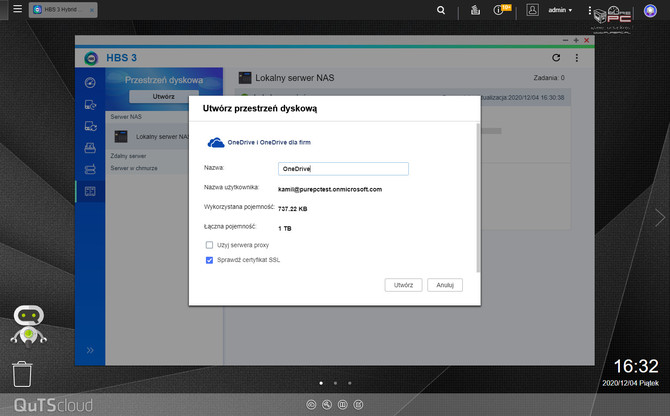Expand the HBS 3 sidebar with double chevron
Screen dimensions: 670x416
(90, 350)
